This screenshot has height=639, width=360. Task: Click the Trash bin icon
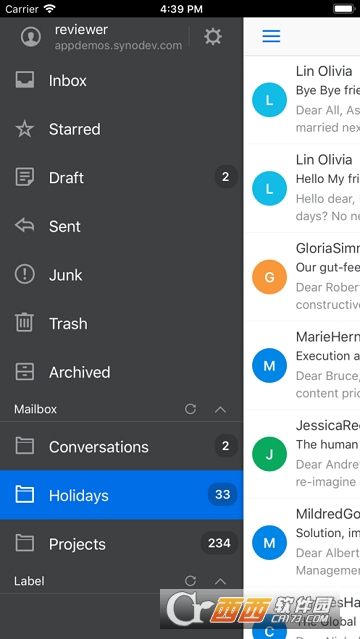(25, 322)
